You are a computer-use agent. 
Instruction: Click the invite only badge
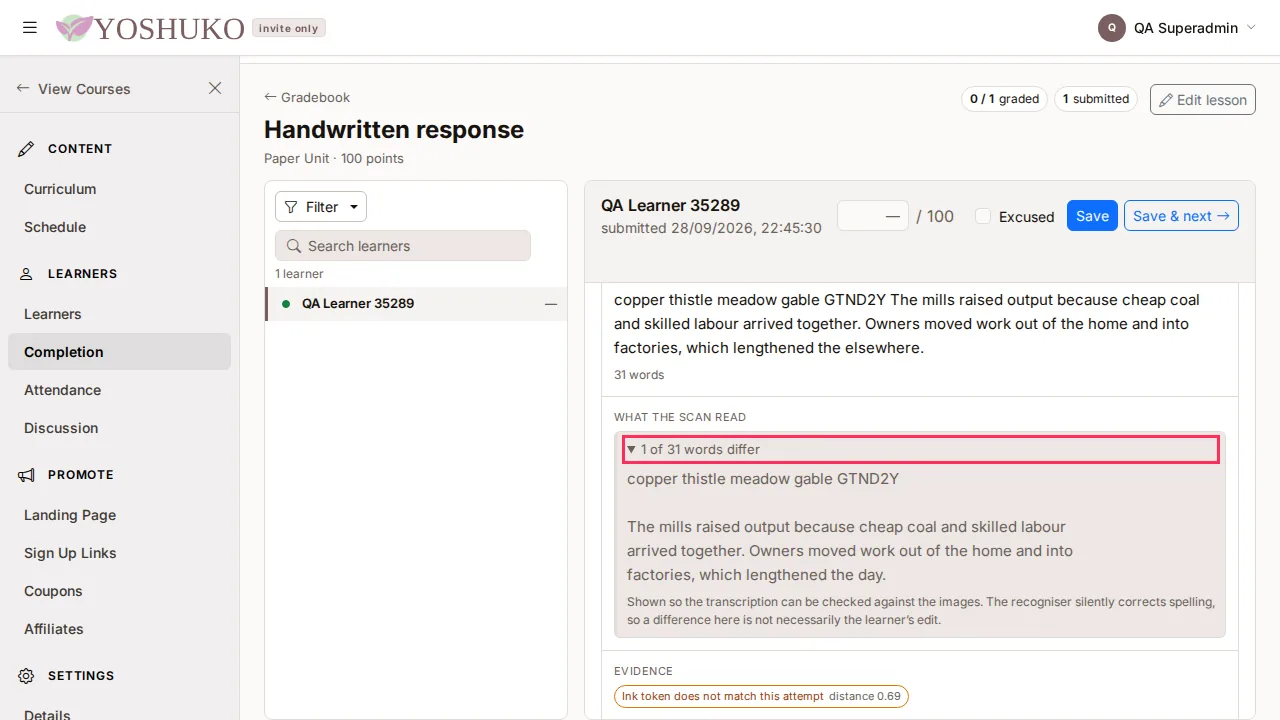tap(289, 28)
